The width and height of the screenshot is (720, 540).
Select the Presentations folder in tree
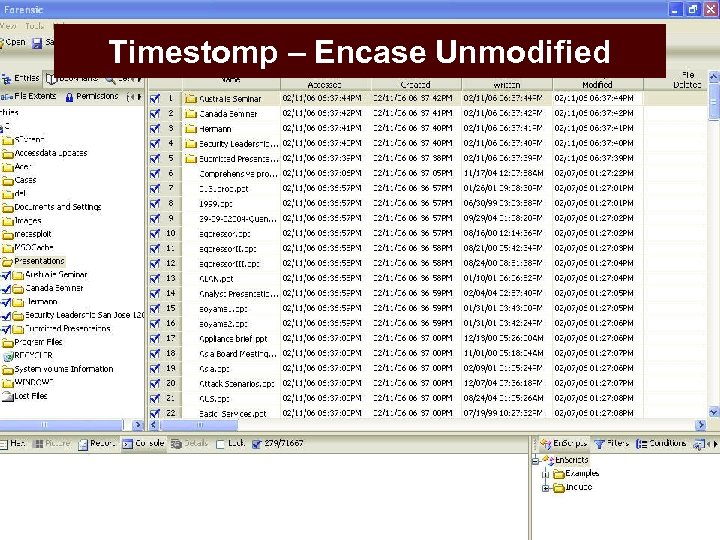(39, 261)
